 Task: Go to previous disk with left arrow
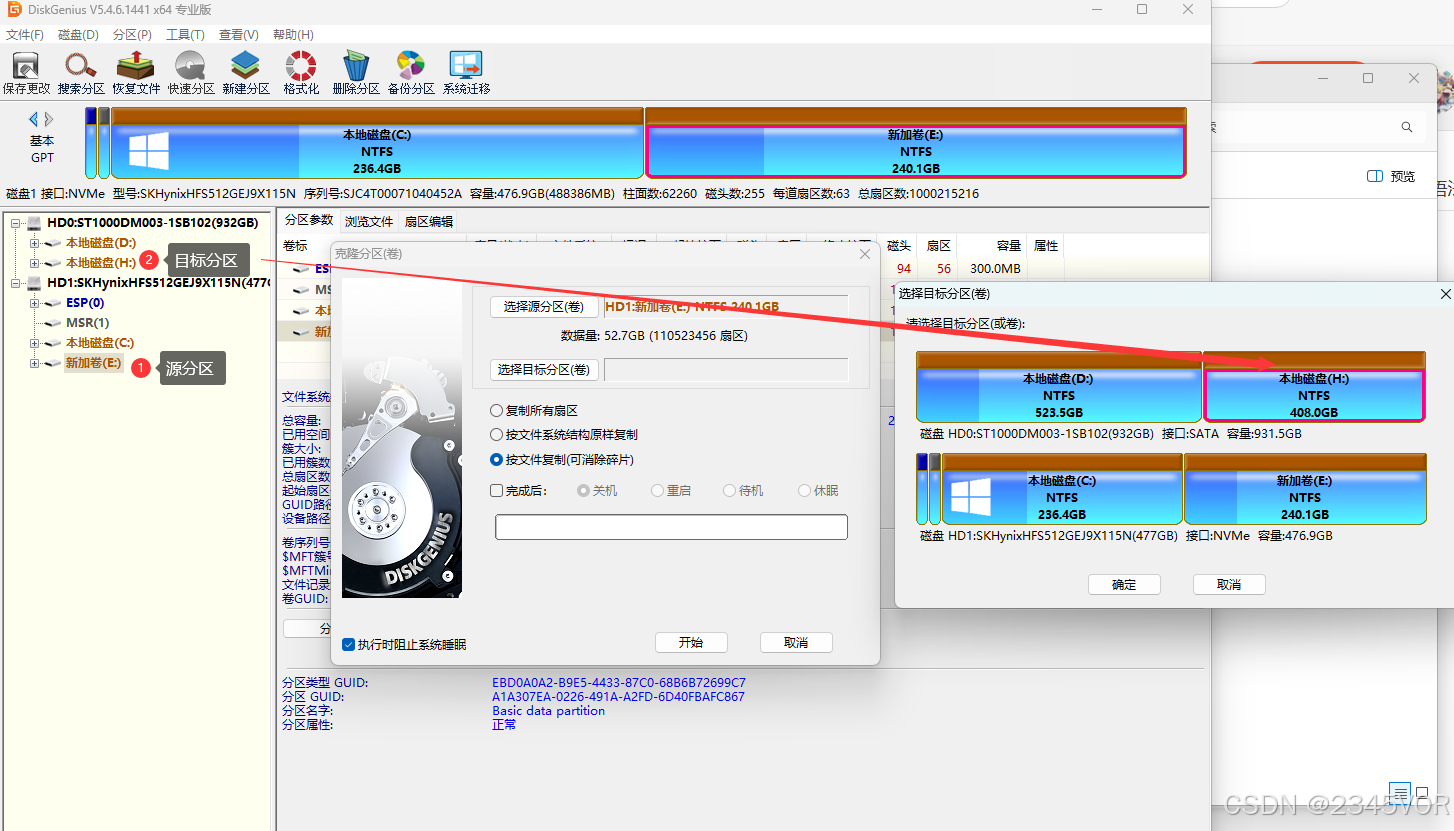point(34,119)
